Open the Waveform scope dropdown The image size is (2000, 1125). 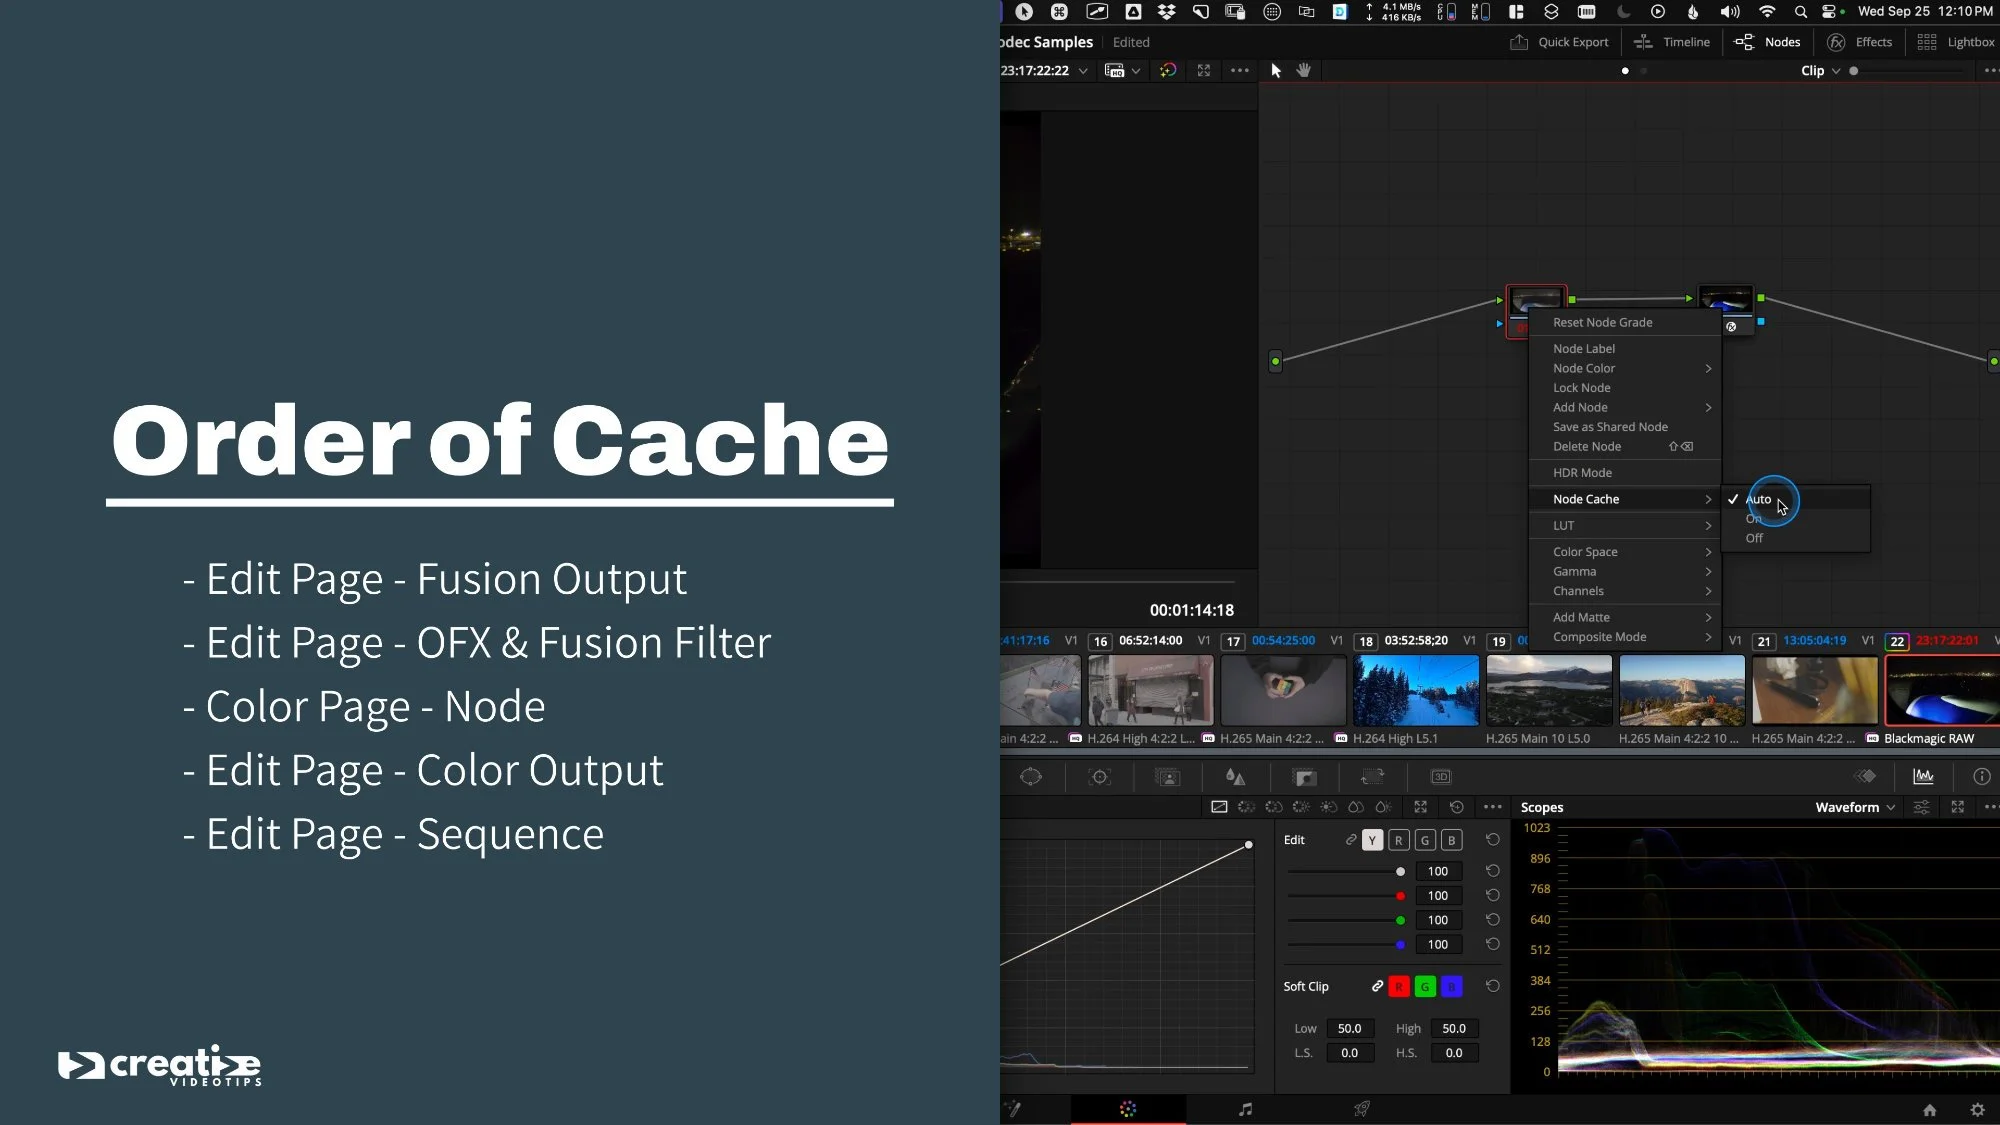coord(1854,807)
